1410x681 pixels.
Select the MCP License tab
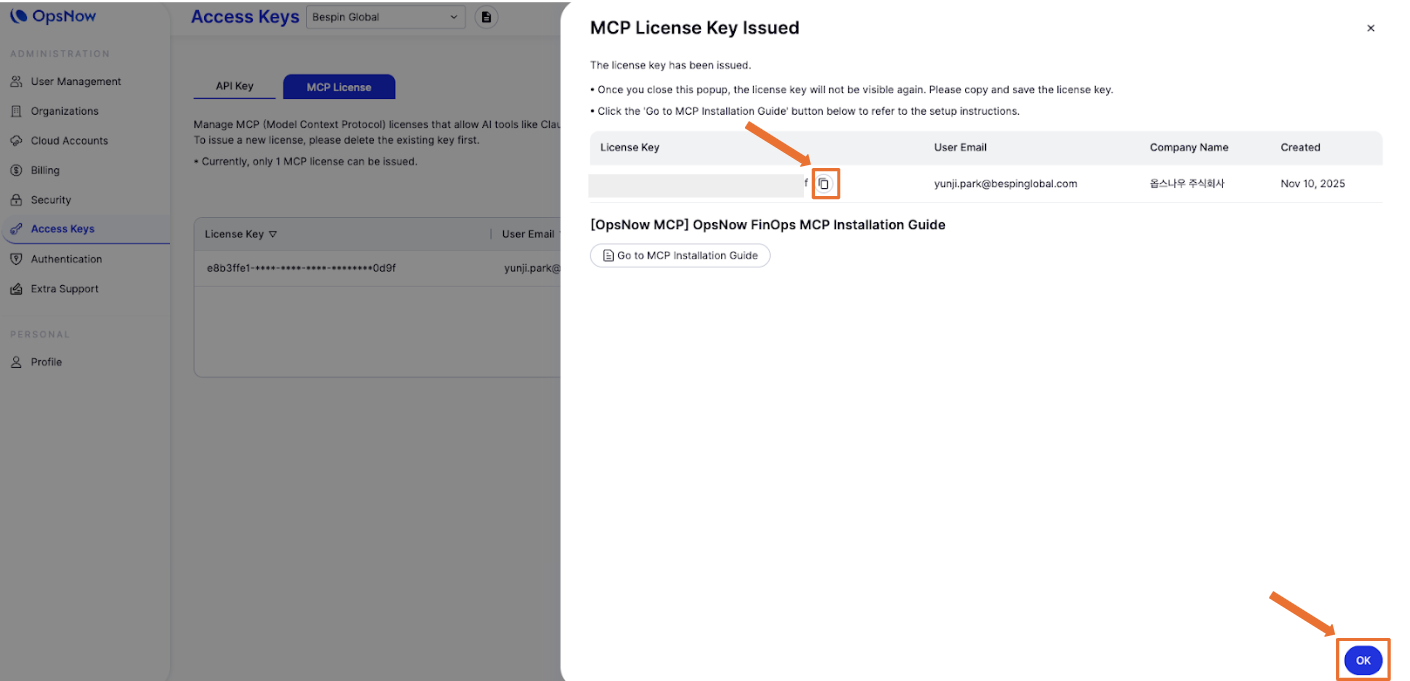coord(339,87)
